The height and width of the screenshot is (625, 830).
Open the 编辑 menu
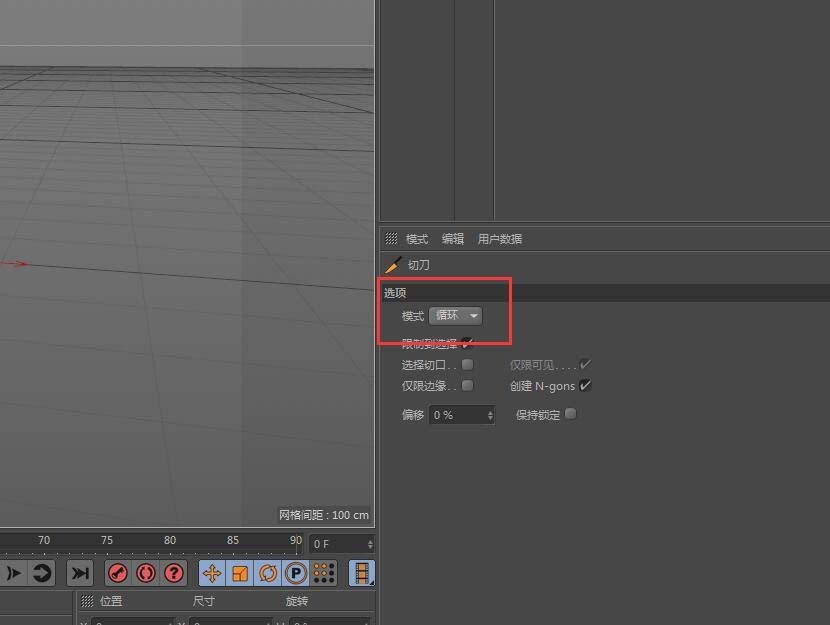tap(452, 238)
